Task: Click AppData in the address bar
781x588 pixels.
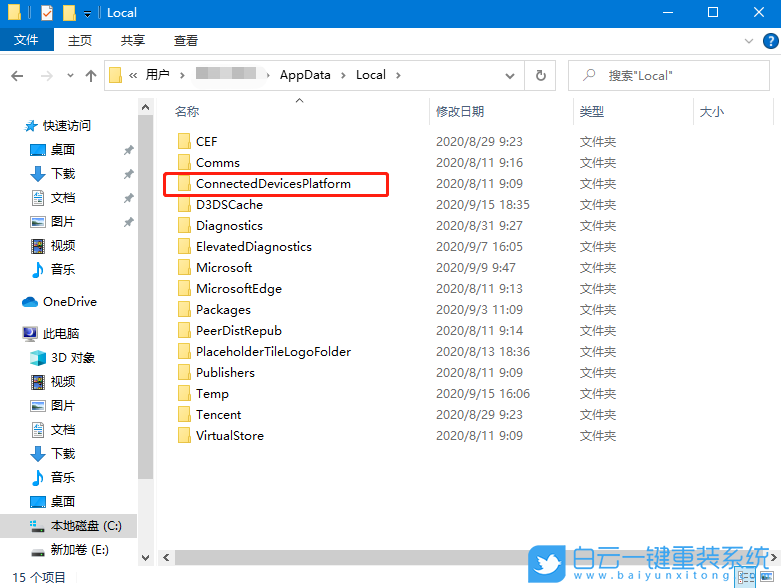Action: (305, 75)
